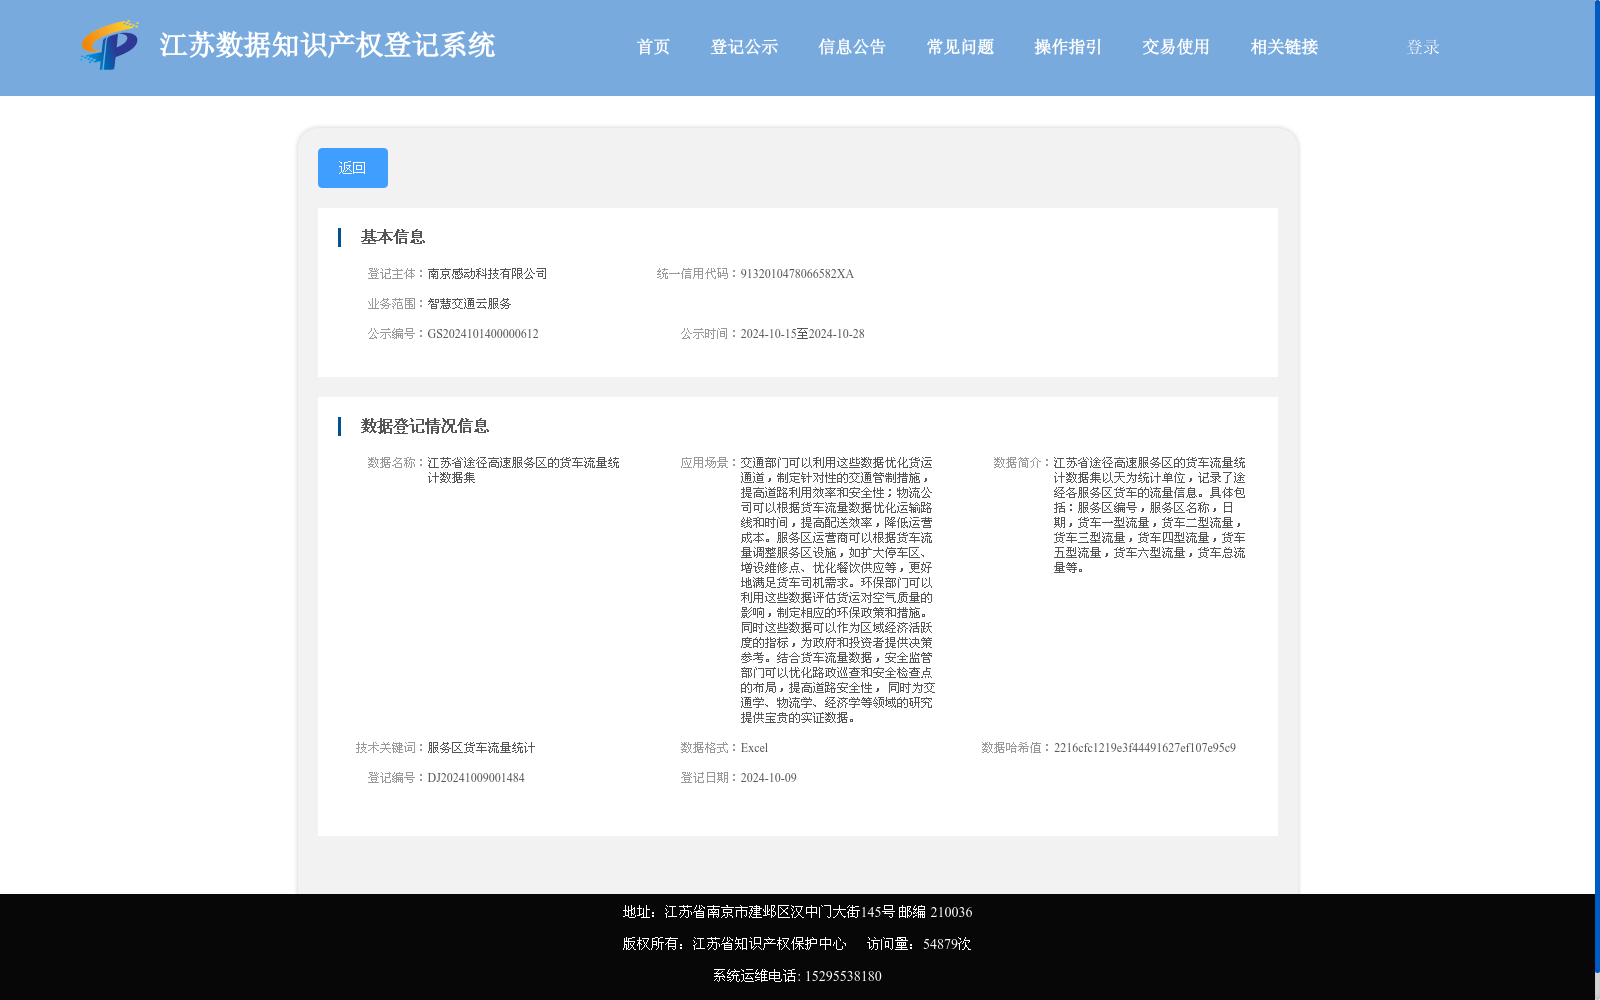Click the 返回 back button
Screen dimensions: 1600x1000
click(353, 168)
